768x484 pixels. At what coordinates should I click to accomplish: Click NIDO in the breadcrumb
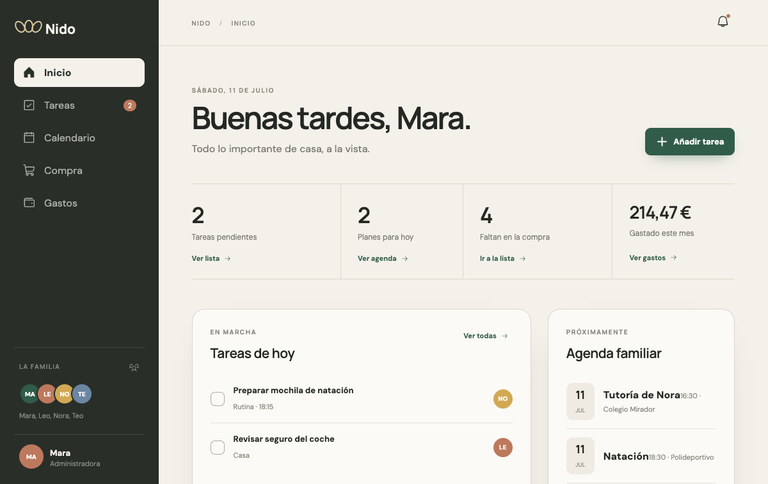click(201, 23)
